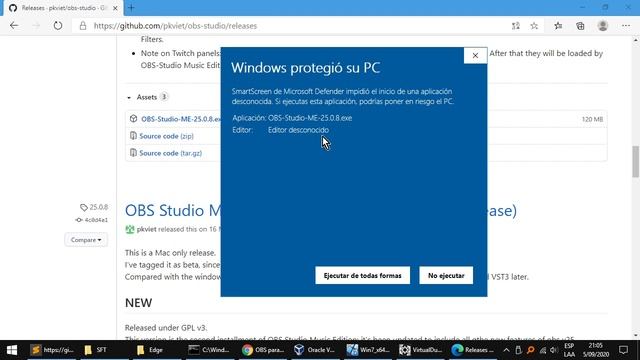The width and height of the screenshot is (640, 360).
Task: Switch to VirtualDub taskbar item
Action: click(x=420, y=350)
